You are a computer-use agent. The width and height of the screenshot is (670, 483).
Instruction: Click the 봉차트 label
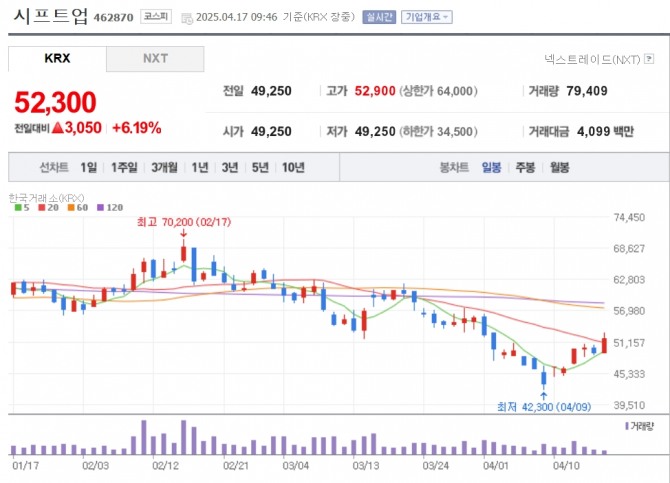[x=454, y=168]
